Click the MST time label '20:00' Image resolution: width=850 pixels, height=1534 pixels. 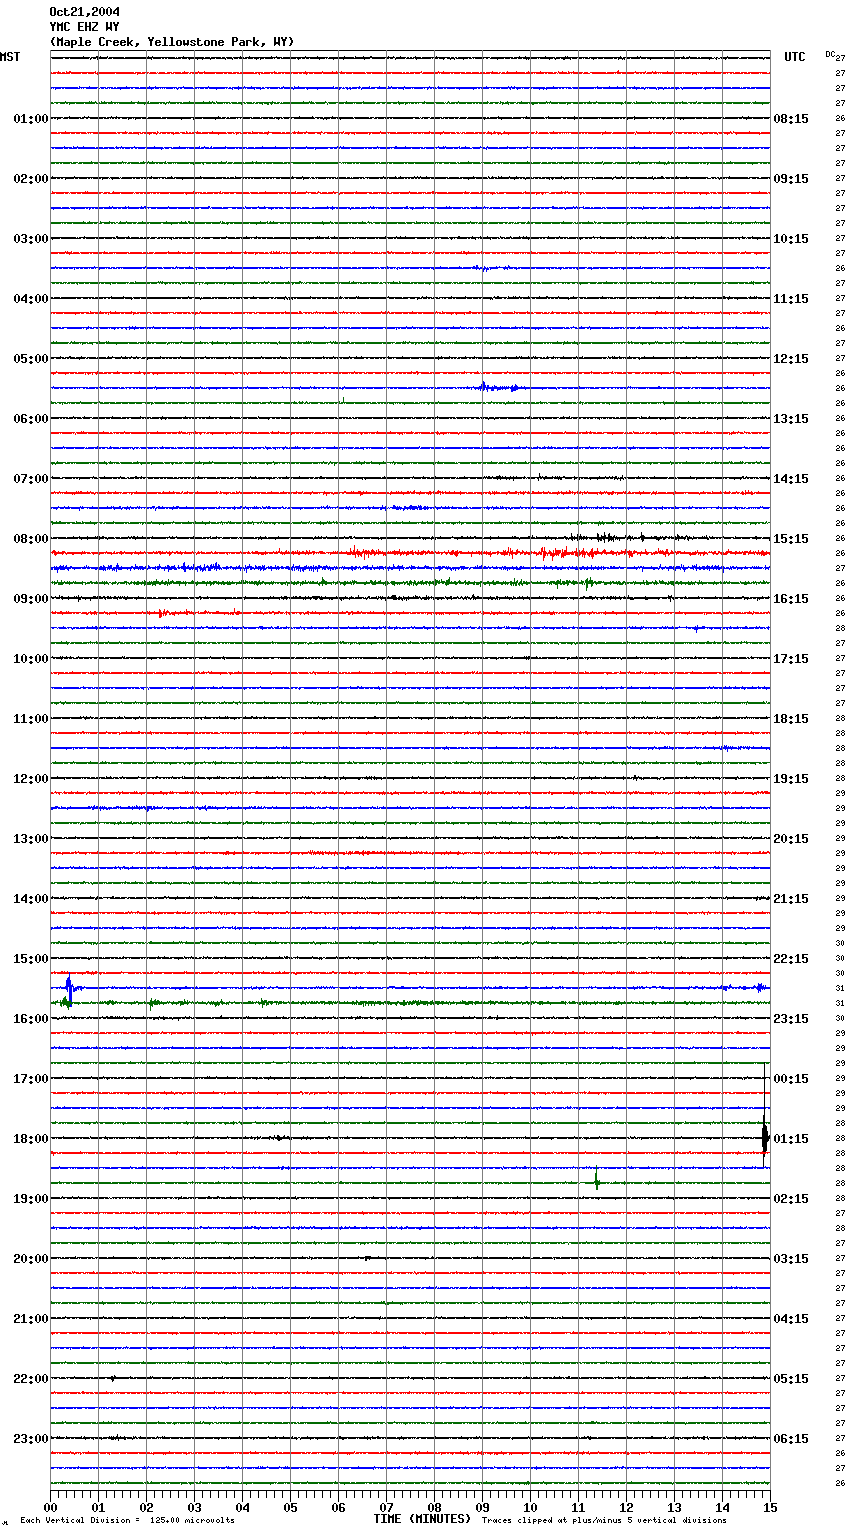[31, 1259]
